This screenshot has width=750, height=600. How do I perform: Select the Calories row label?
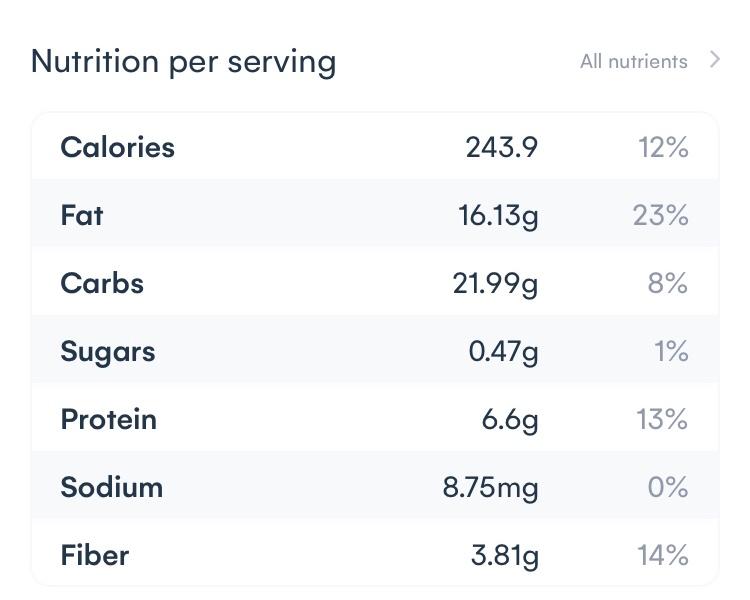(117, 147)
